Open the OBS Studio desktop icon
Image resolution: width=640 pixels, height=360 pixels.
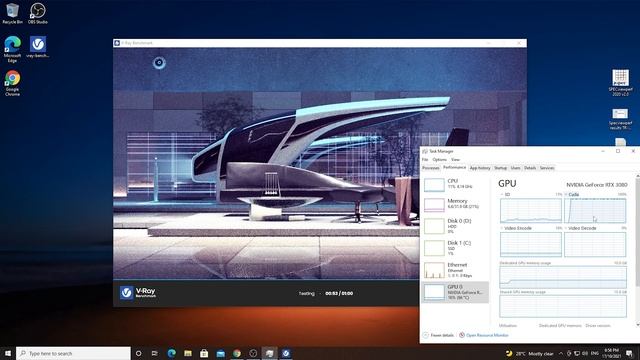coord(38,13)
